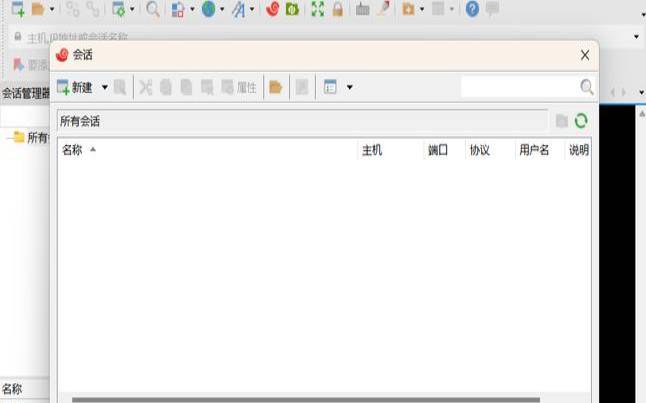Click the grayed copy icon in 会话 dialog

tap(166, 87)
